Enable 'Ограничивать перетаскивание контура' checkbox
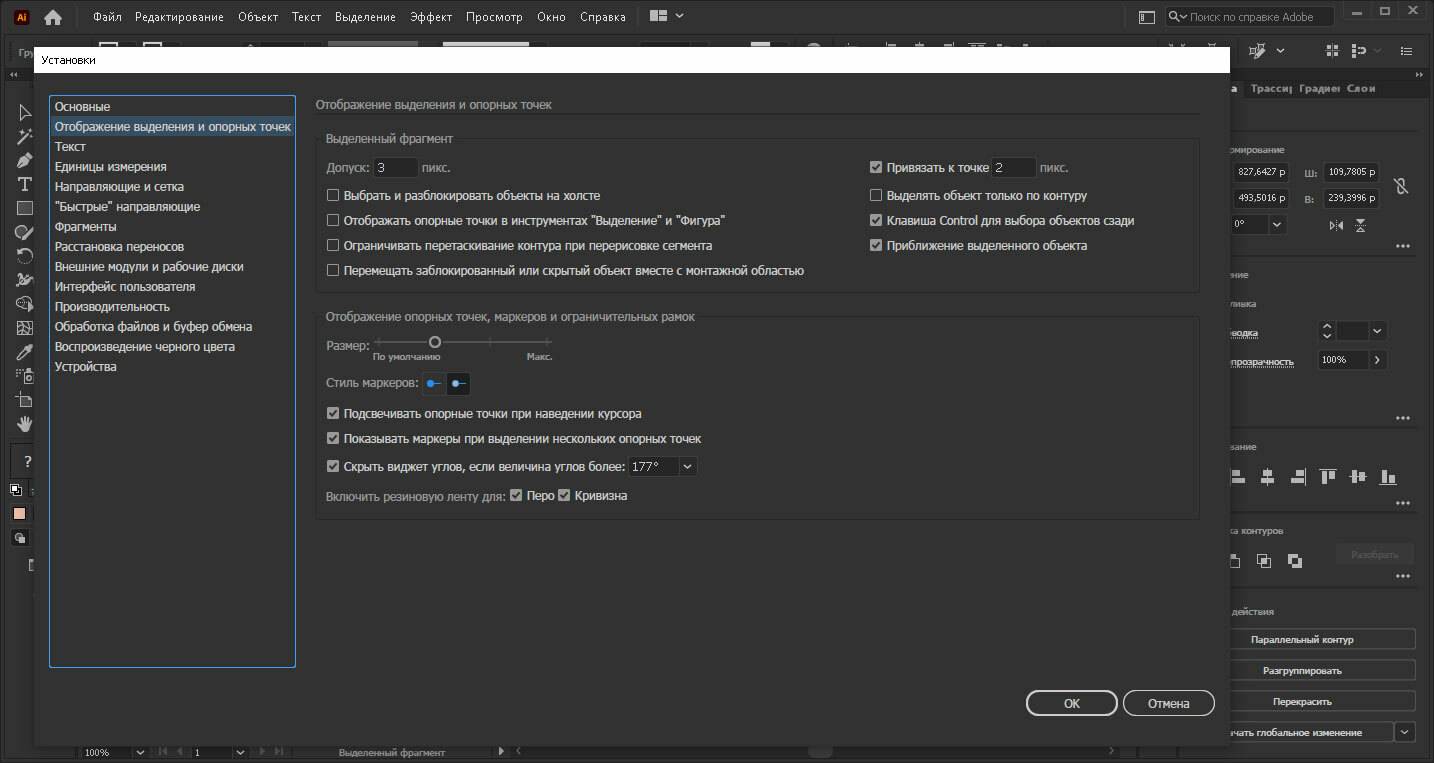Viewport: 1434px width, 763px height. 333,246
